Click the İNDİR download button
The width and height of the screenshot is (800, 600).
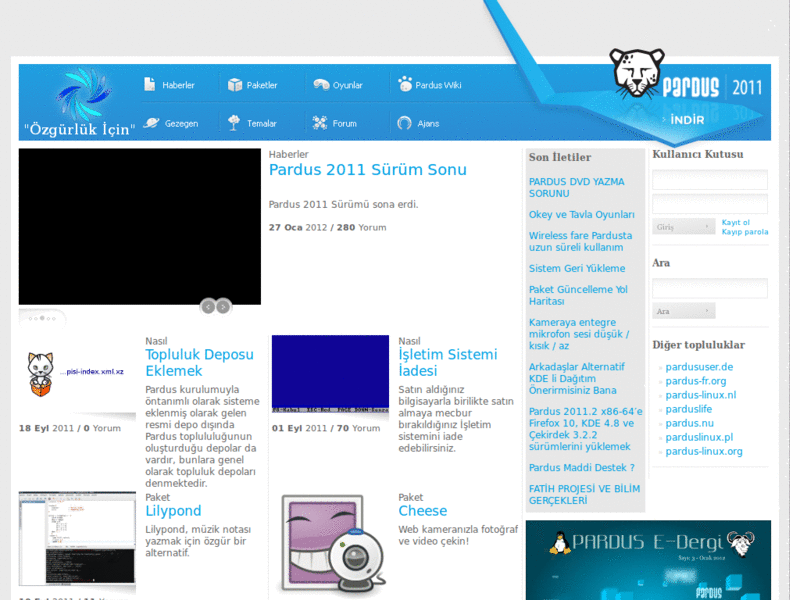pos(687,120)
